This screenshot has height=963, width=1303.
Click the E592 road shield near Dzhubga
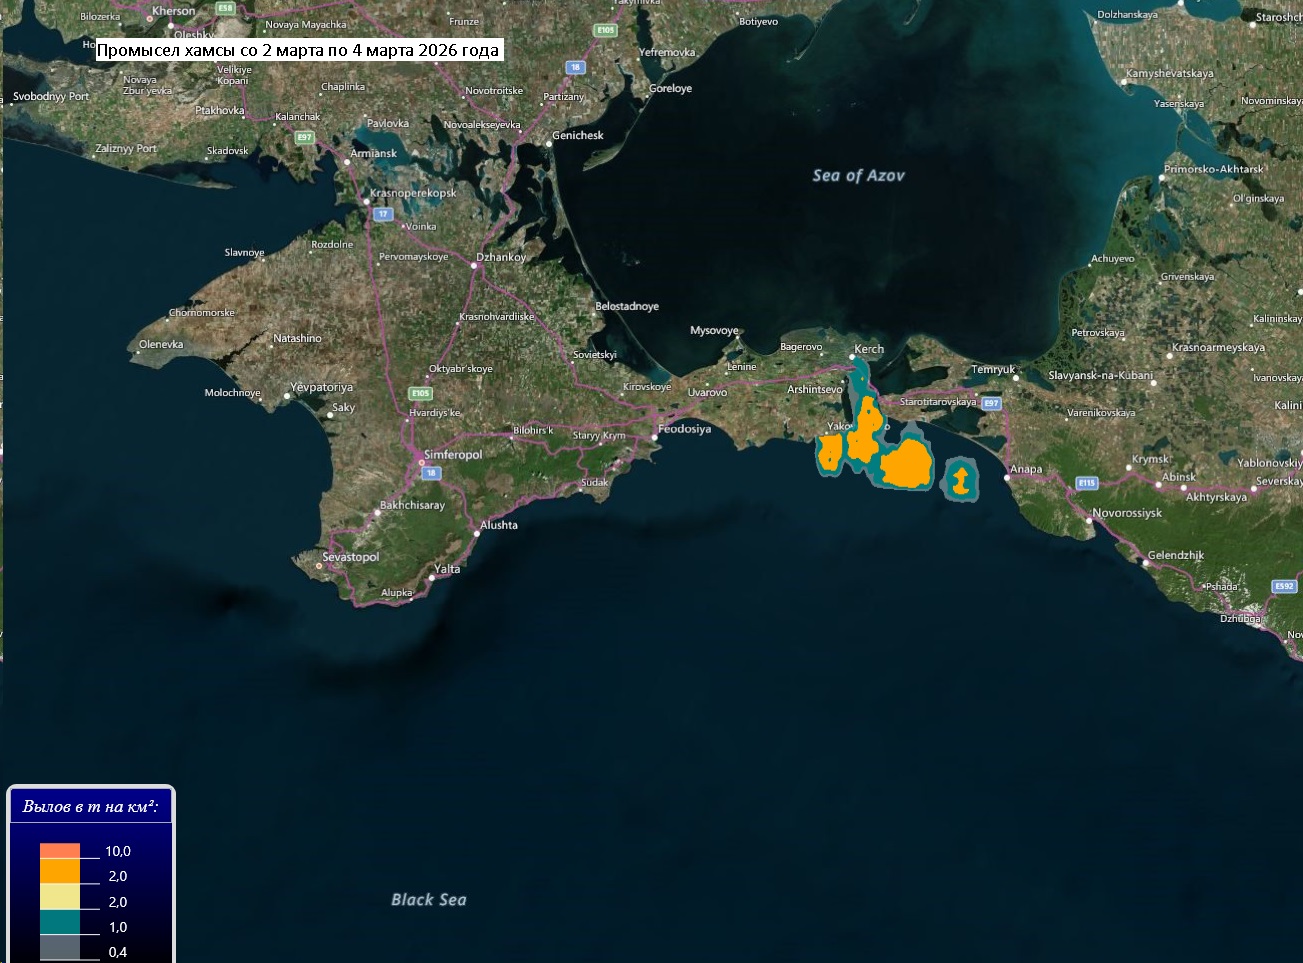(x=1284, y=586)
